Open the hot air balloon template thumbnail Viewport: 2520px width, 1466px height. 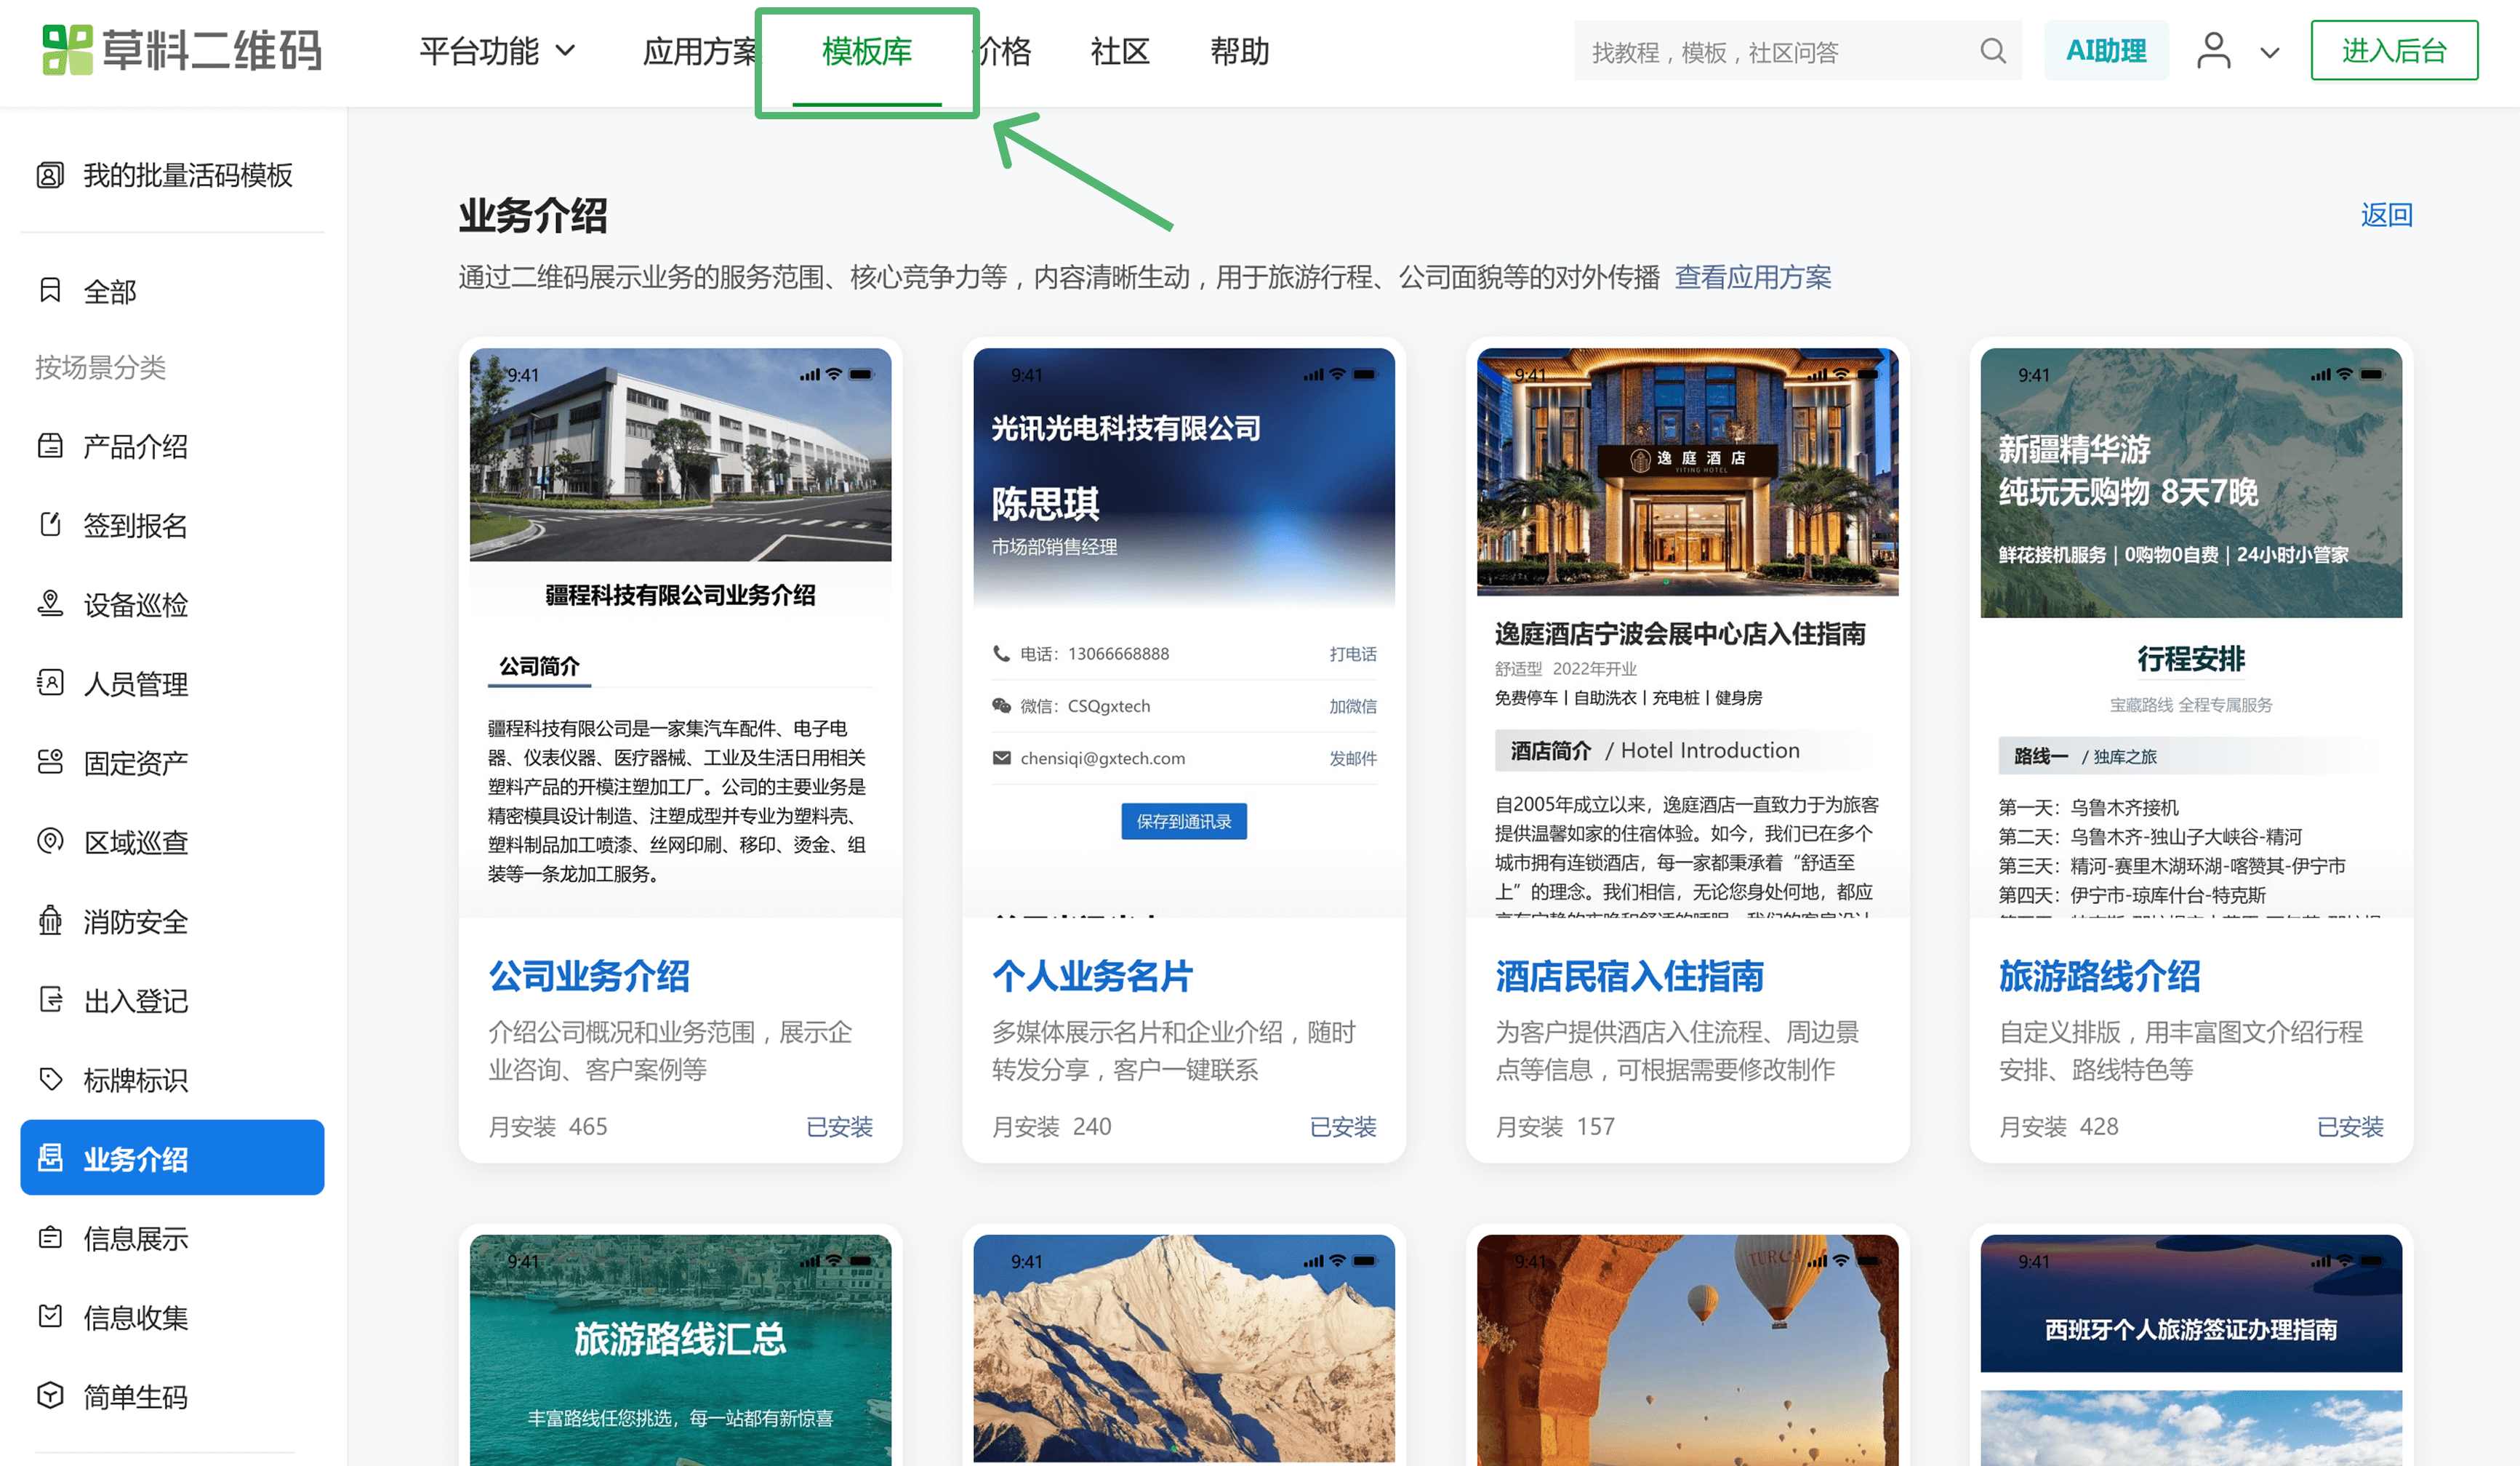[x=1687, y=1350]
